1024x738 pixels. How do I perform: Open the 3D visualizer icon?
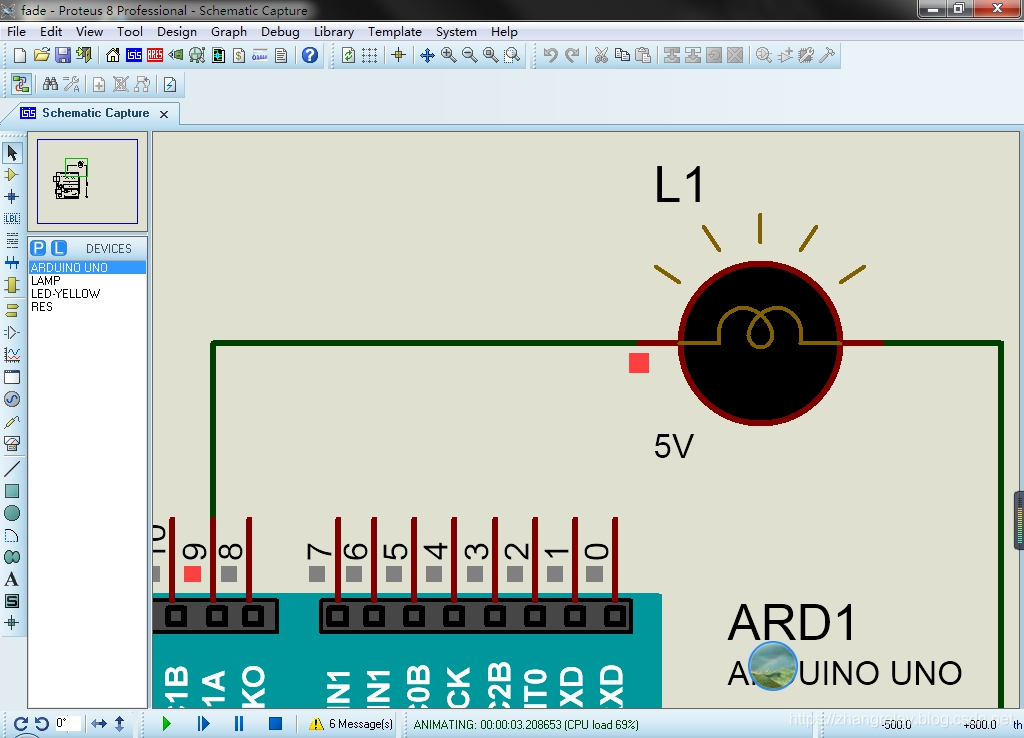176,56
